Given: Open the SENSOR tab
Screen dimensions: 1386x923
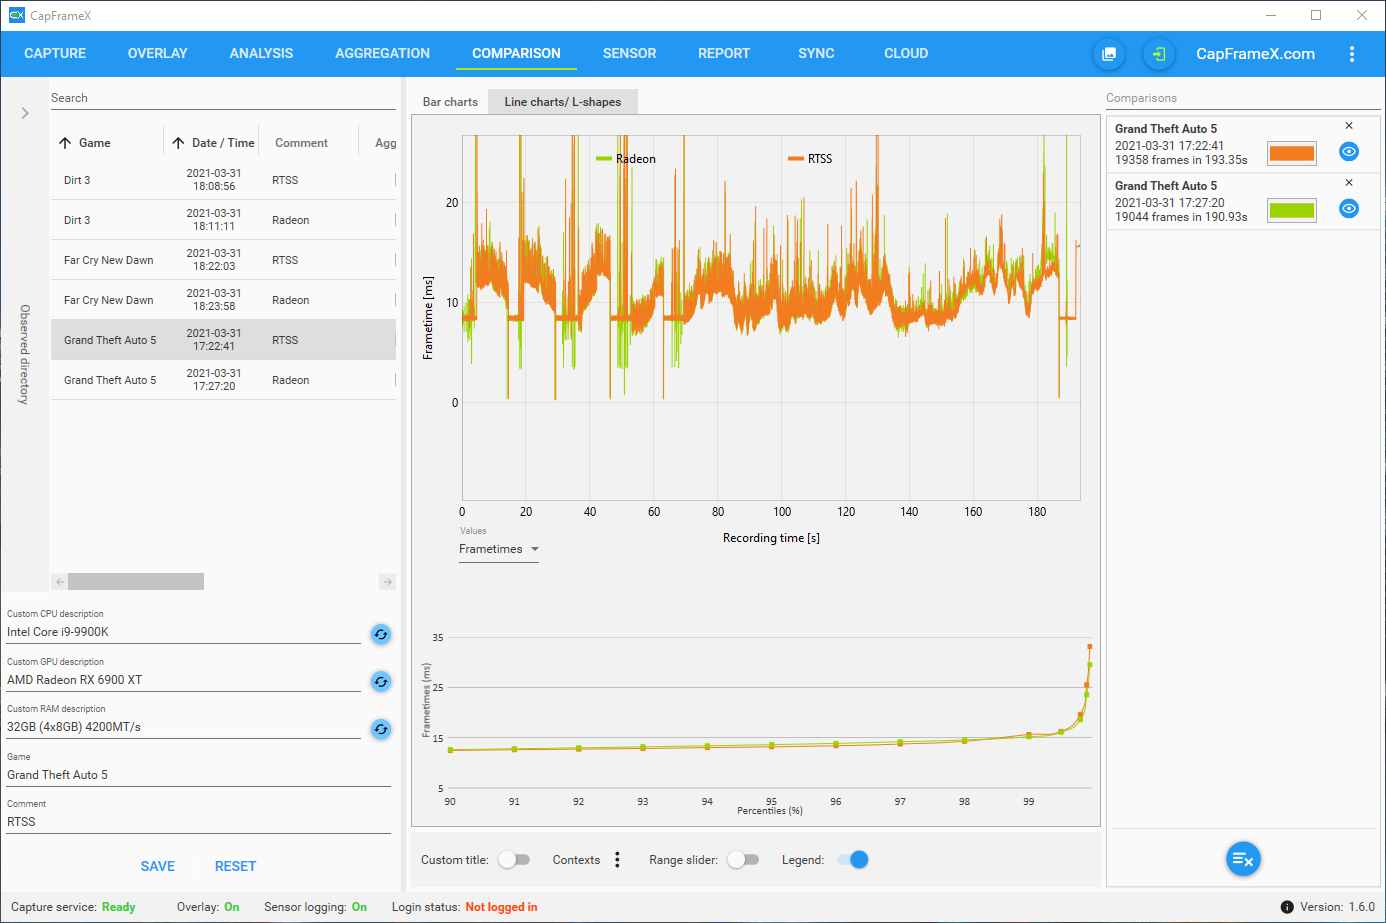Looking at the screenshot, I should pyautogui.click(x=629, y=54).
